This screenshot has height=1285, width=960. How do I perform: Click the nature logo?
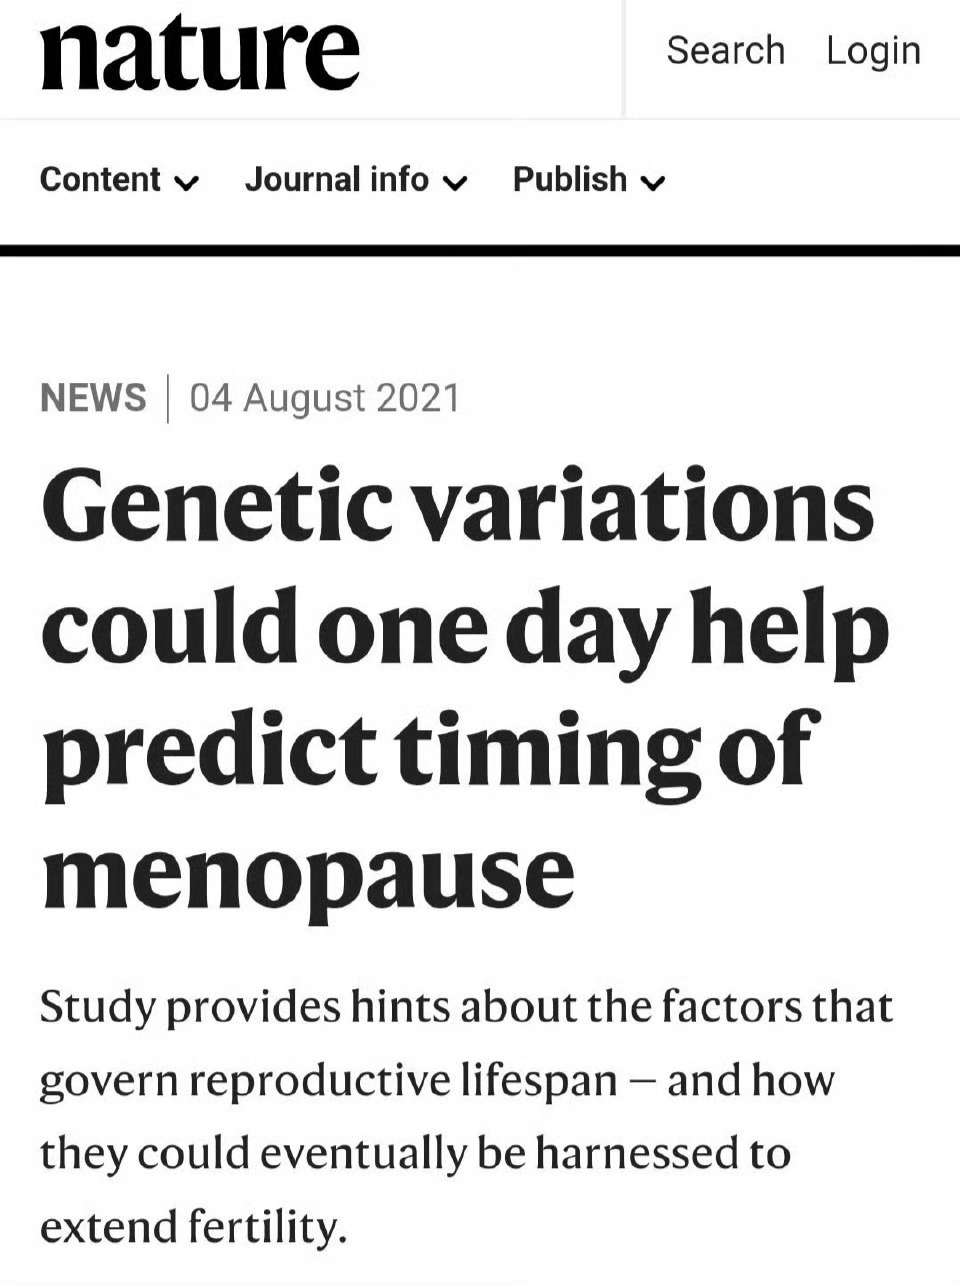coord(199,53)
